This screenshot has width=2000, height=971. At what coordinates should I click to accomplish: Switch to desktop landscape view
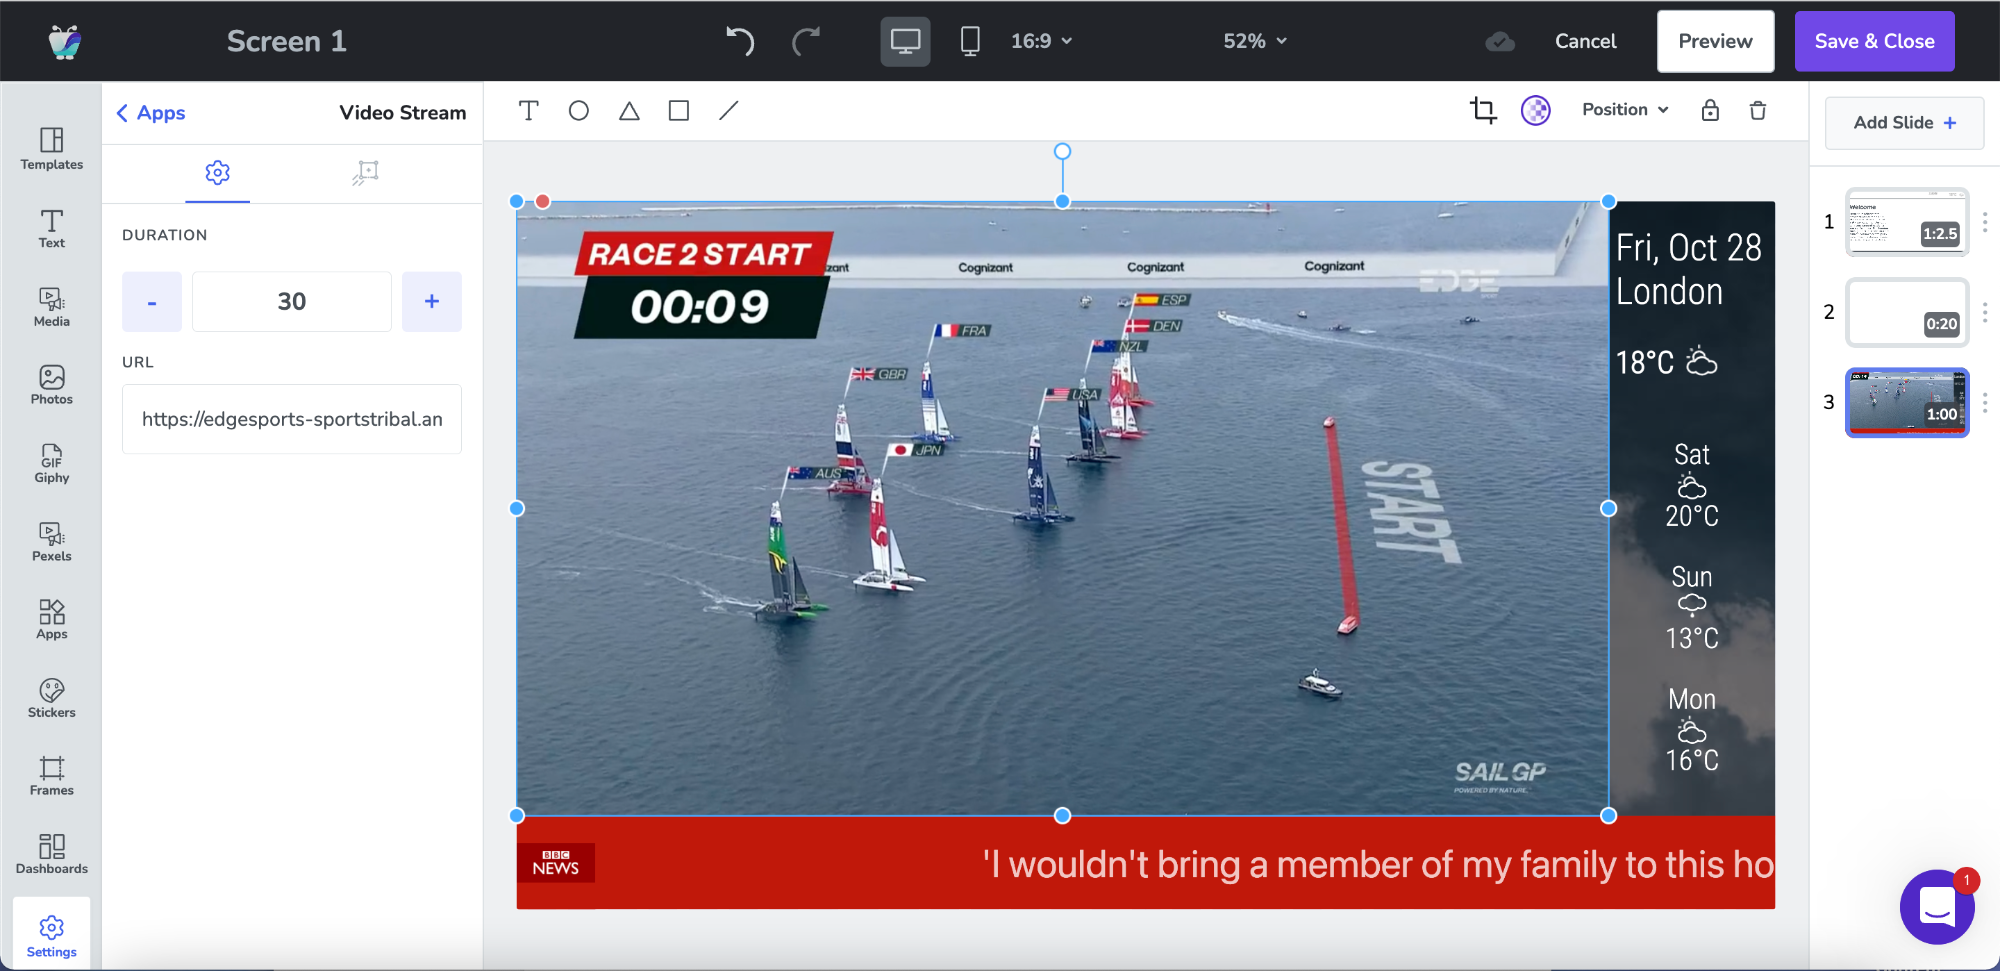pos(905,41)
